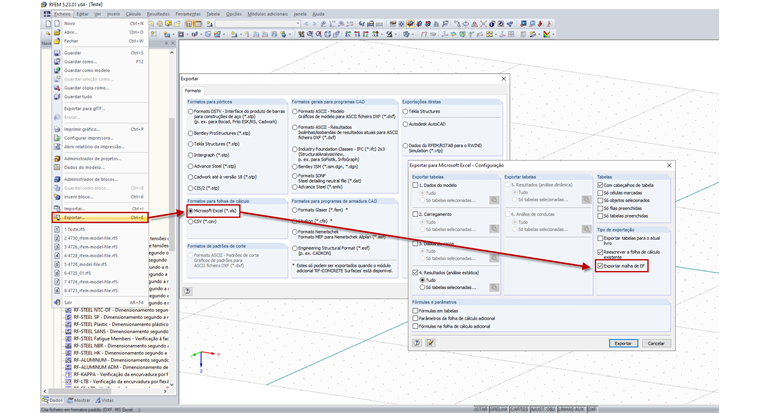Open recent file 1 Teste.rf5
760x413 pixels.
(100, 229)
